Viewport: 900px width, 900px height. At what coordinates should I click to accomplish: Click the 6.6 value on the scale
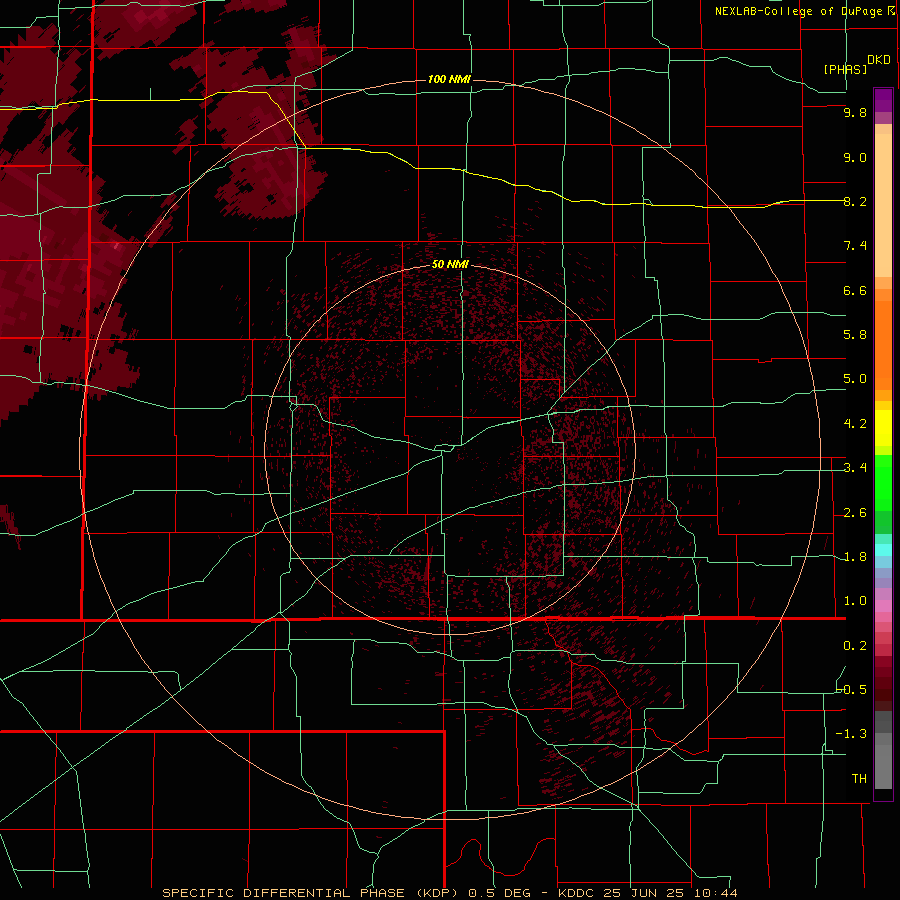pos(855,291)
